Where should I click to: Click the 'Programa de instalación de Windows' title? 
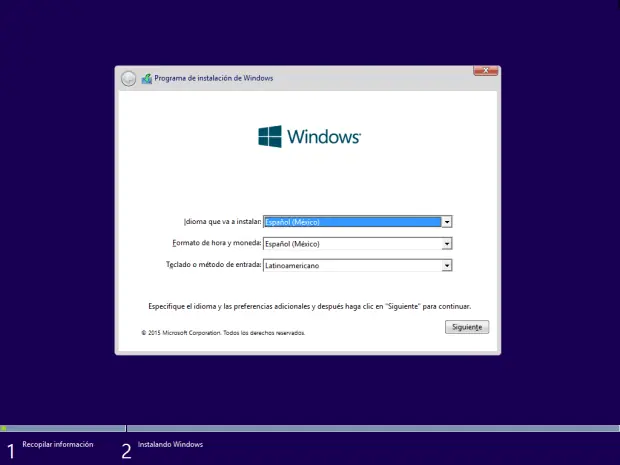(x=214, y=78)
